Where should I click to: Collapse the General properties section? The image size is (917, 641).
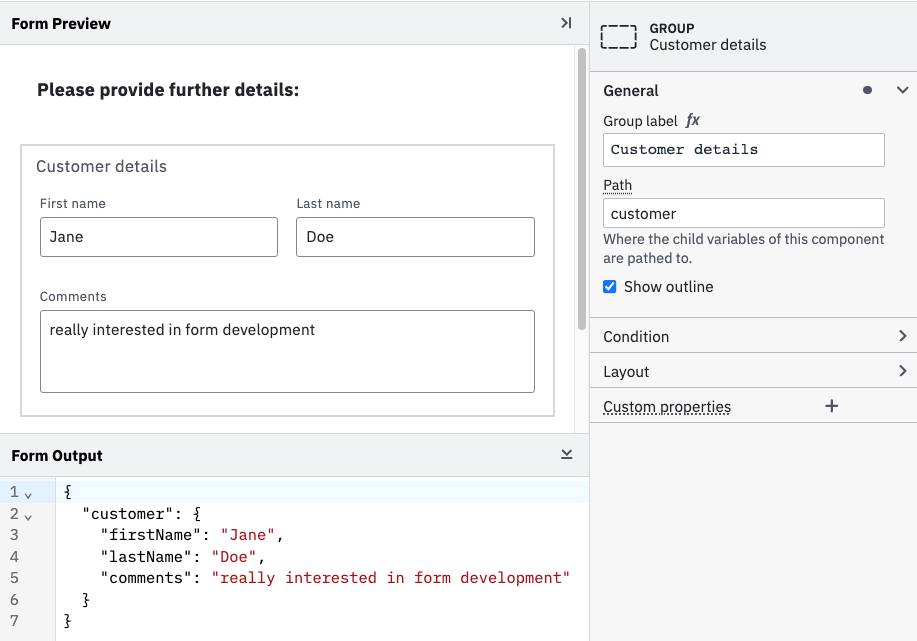(902, 90)
